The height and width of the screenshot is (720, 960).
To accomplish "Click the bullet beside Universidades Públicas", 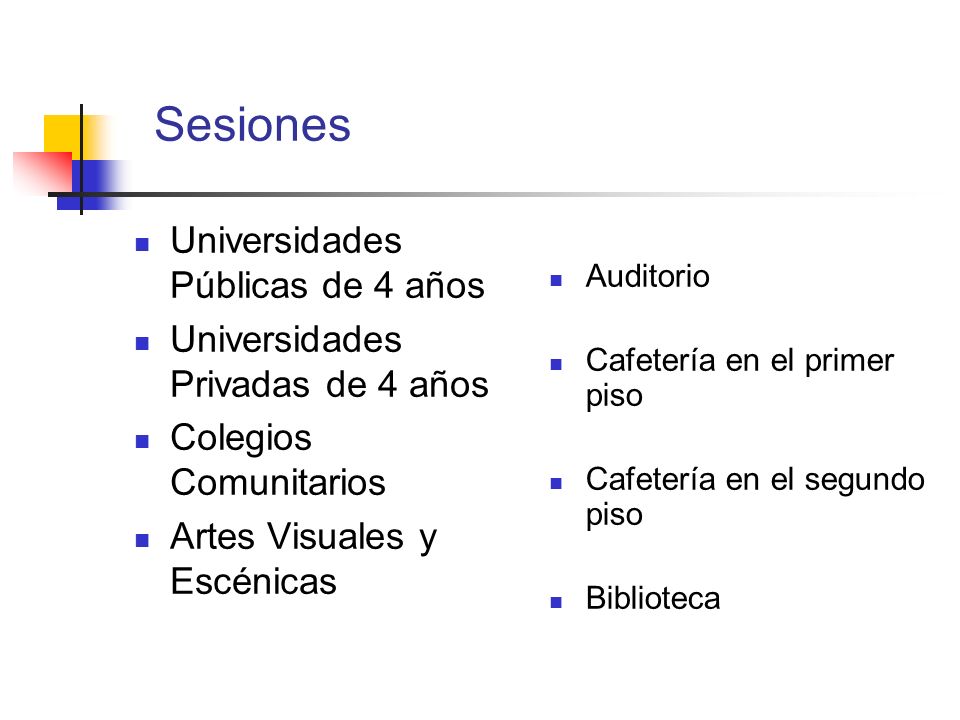I will point(142,245).
